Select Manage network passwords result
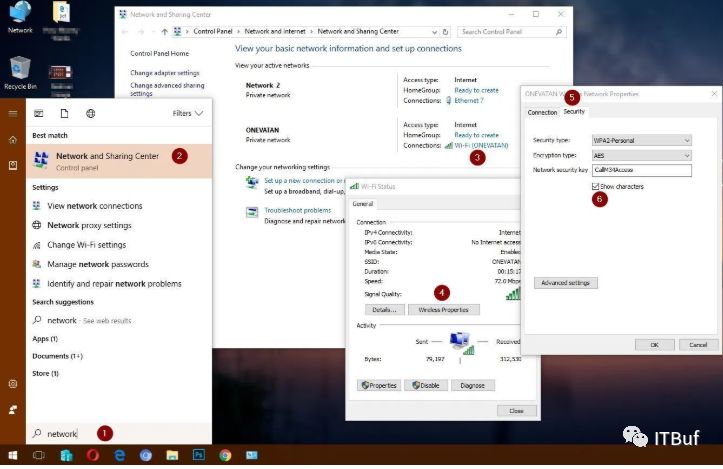The height and width of the screenshot is (469, 723). coord(119,264)
